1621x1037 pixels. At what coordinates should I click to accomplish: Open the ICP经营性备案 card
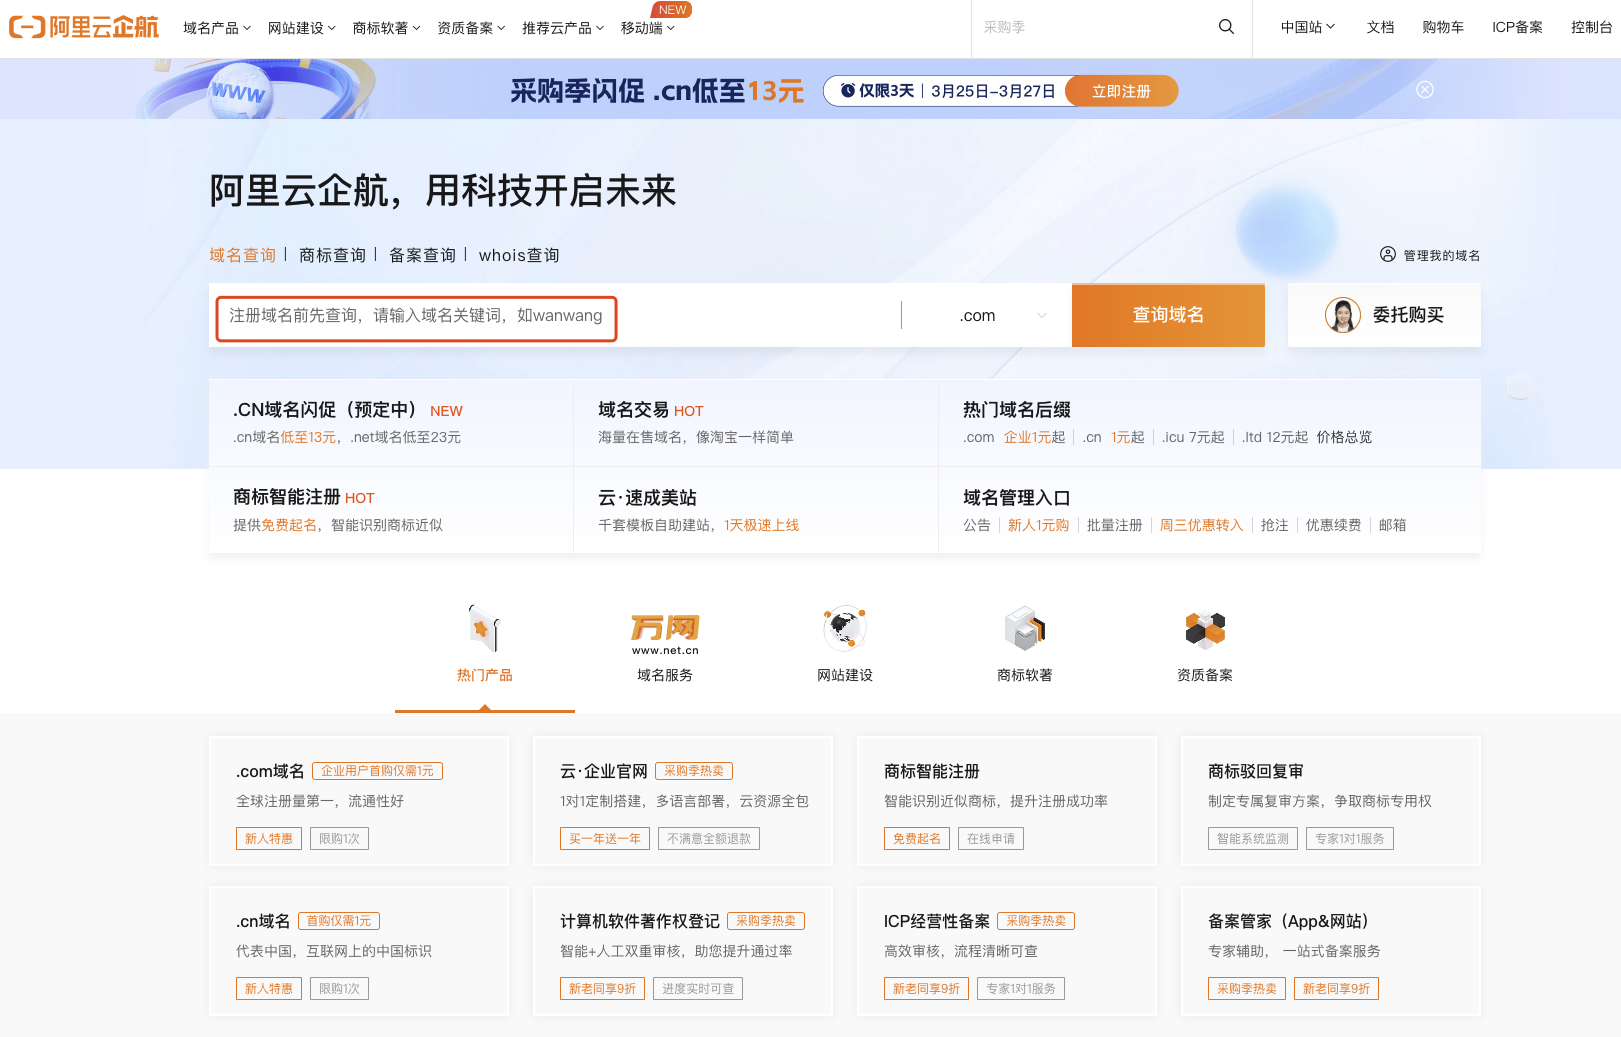(1007, 951)
